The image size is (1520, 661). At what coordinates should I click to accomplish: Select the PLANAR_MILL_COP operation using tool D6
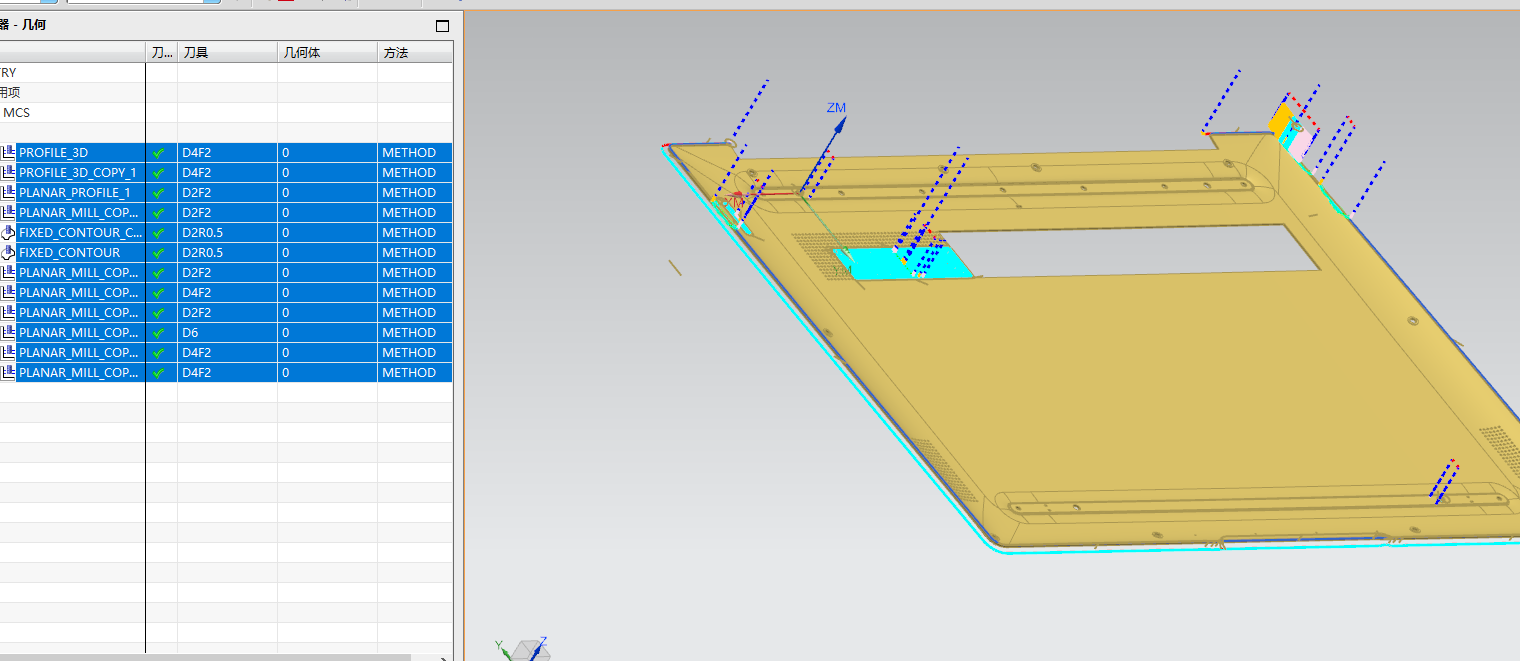tap(79, 333)
